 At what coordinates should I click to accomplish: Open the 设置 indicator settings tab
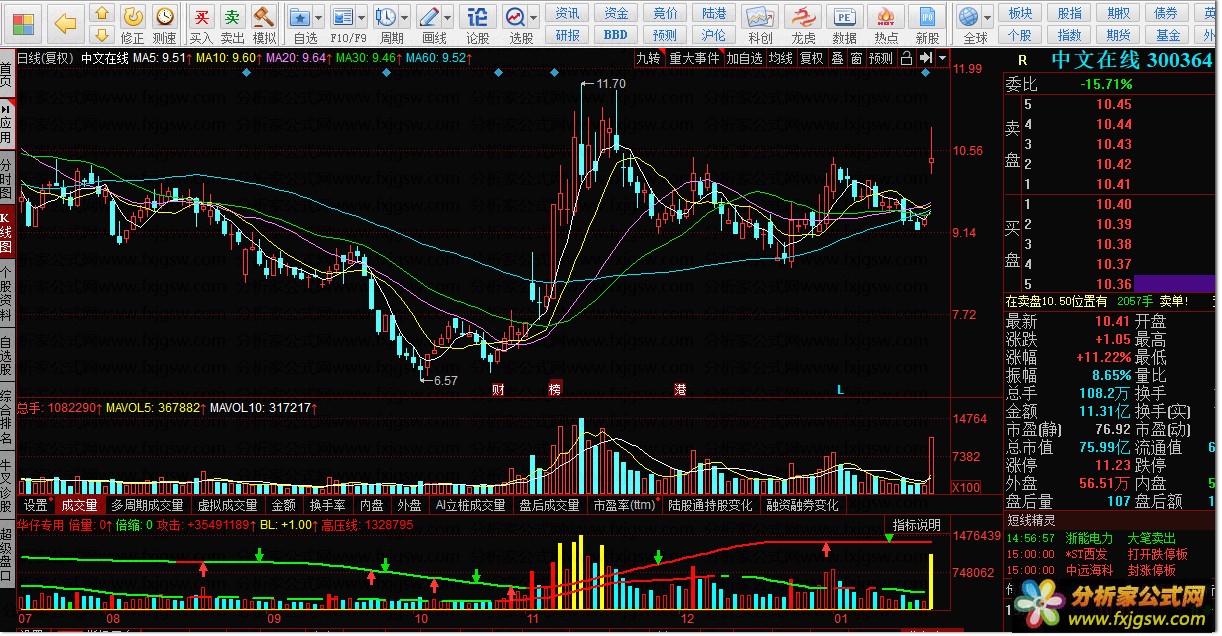pos(36,505)
